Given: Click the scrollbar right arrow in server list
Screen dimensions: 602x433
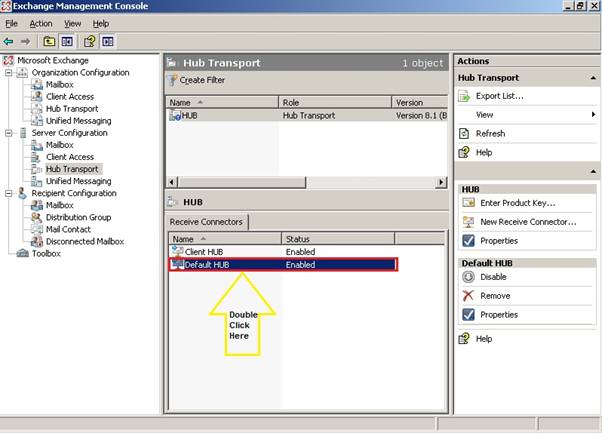Looking at the screenshot, I should pyautogui.click(x=441, y=182).
